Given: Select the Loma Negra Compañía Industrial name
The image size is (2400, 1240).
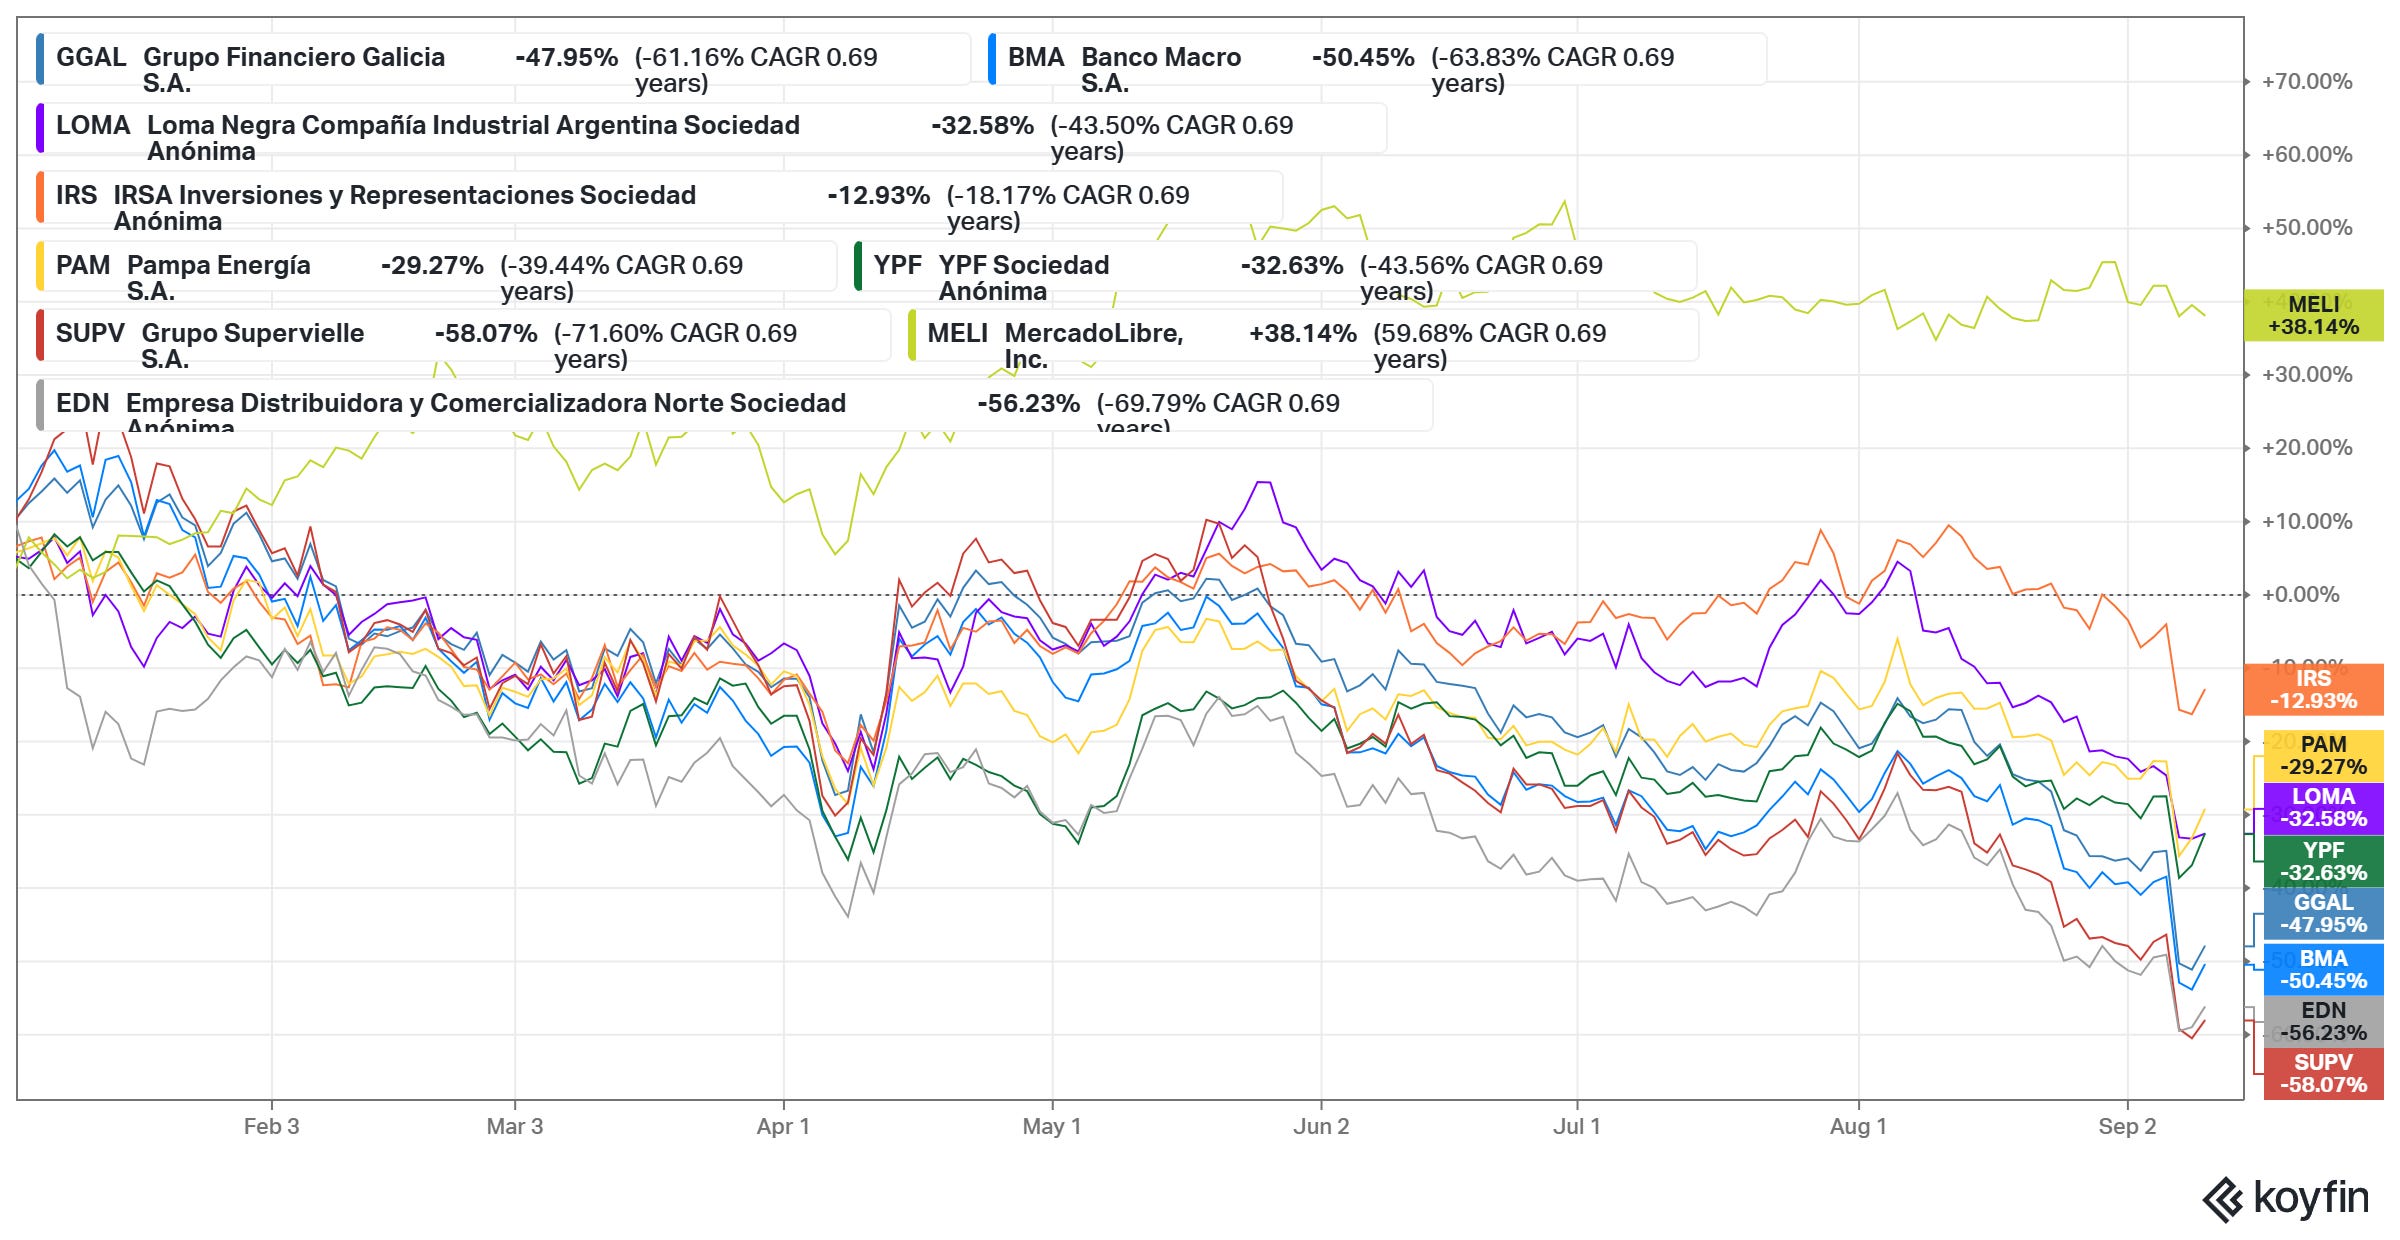Looking at the screenshot, I should 474,138.
